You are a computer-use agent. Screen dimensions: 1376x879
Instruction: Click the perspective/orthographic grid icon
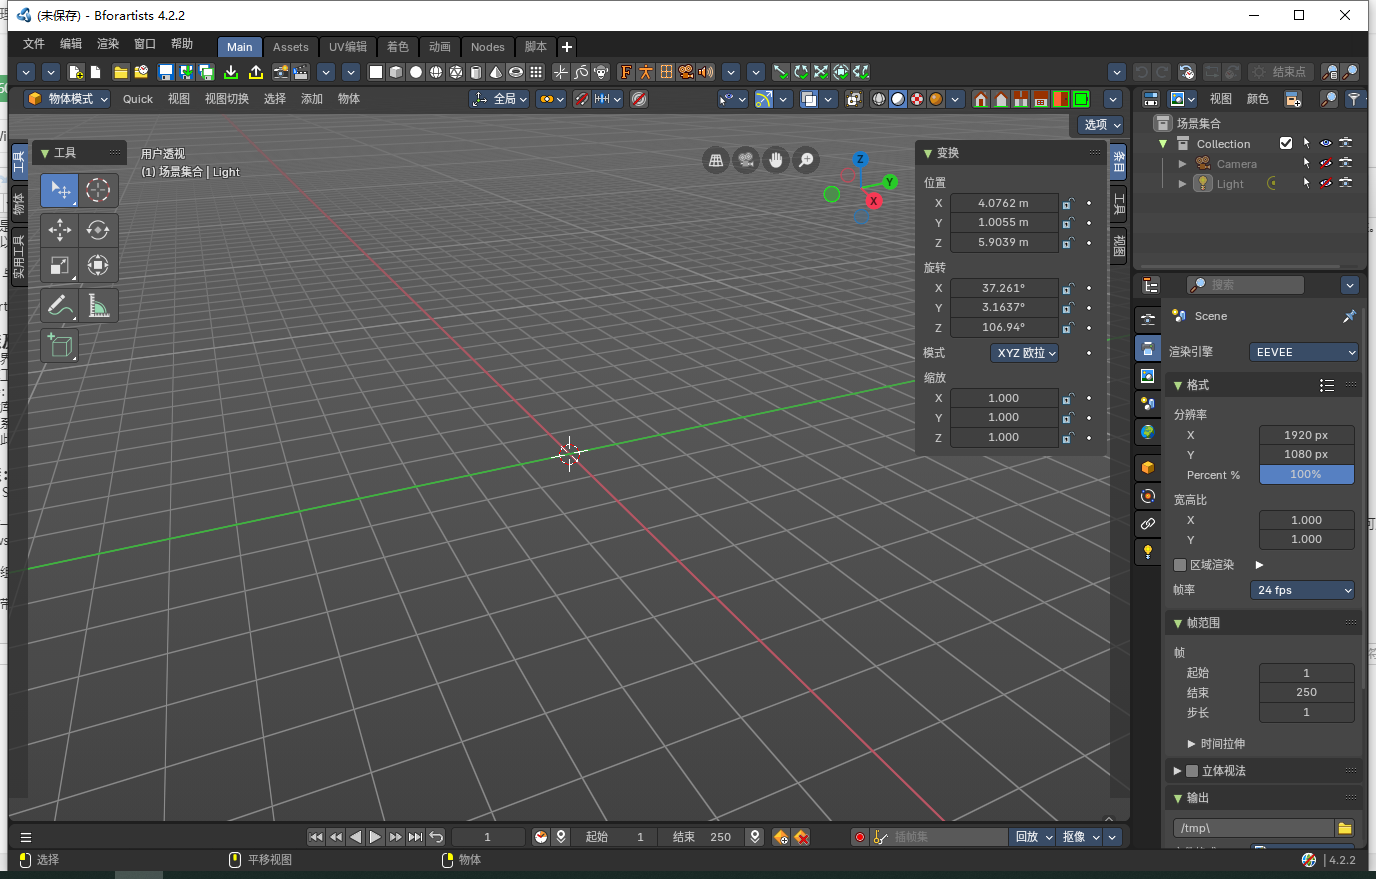[716, 160]
